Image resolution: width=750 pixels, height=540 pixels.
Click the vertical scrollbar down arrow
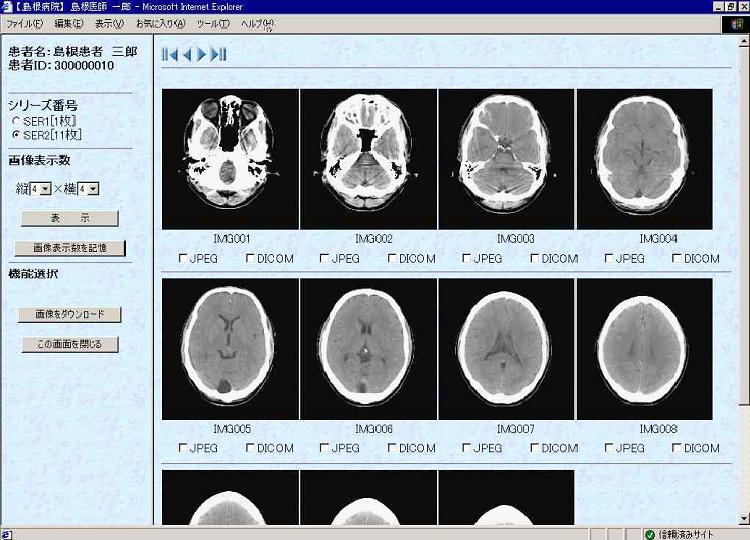click(743, 518)
